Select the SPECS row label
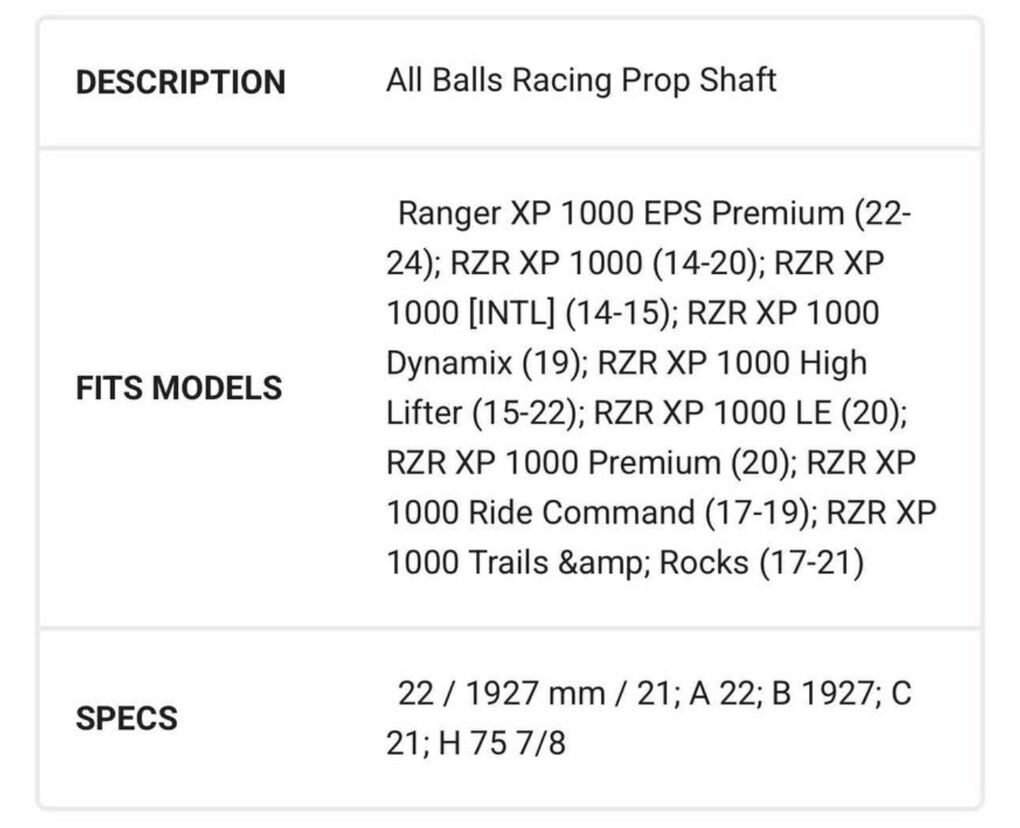Screen dimensions: 1020x828 point(126,718)
